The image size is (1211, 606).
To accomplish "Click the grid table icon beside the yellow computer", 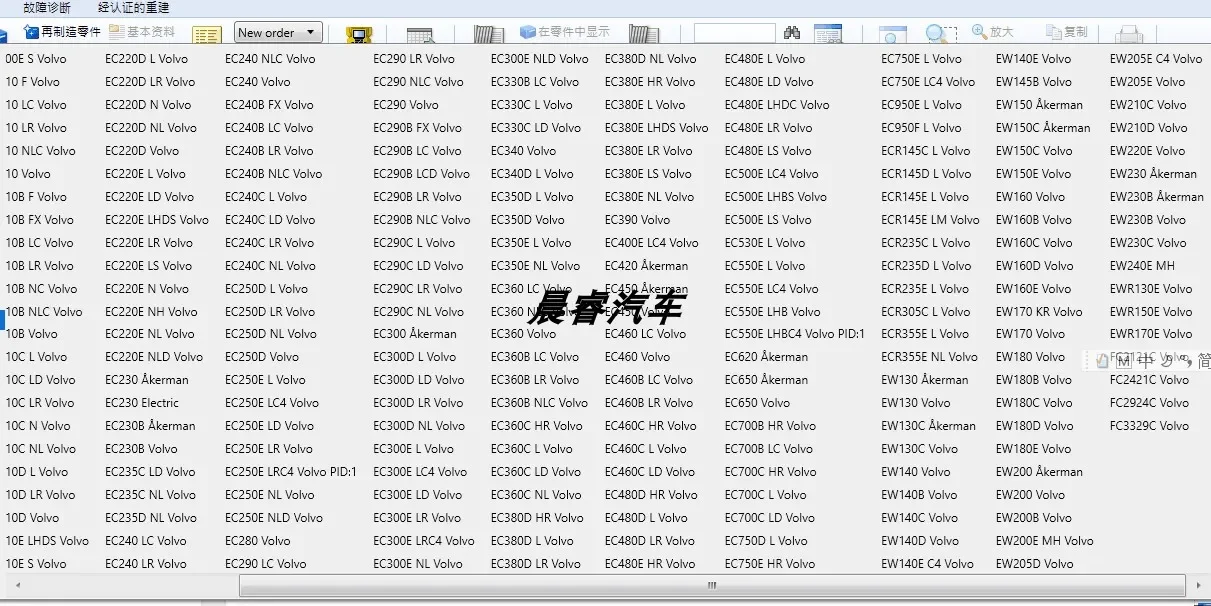I will tap(420, 35).
